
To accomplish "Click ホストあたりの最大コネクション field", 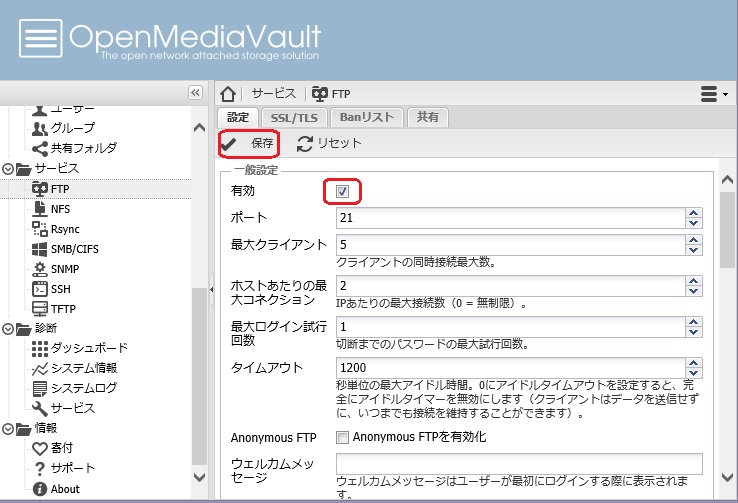I will [x=511, y=286].
